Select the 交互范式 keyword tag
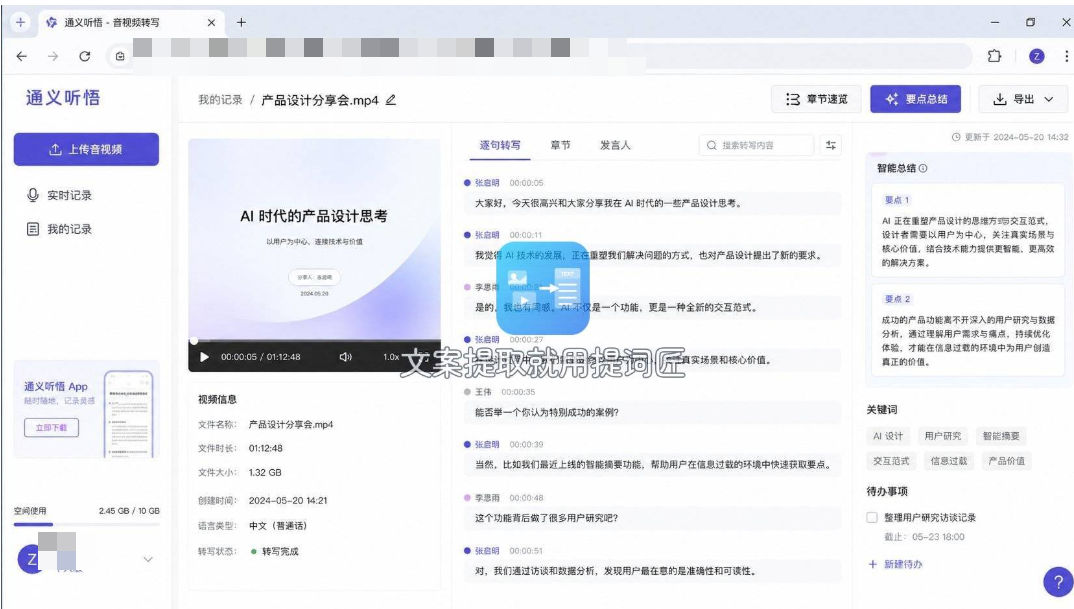The image size is (1074, 609). 891,461
